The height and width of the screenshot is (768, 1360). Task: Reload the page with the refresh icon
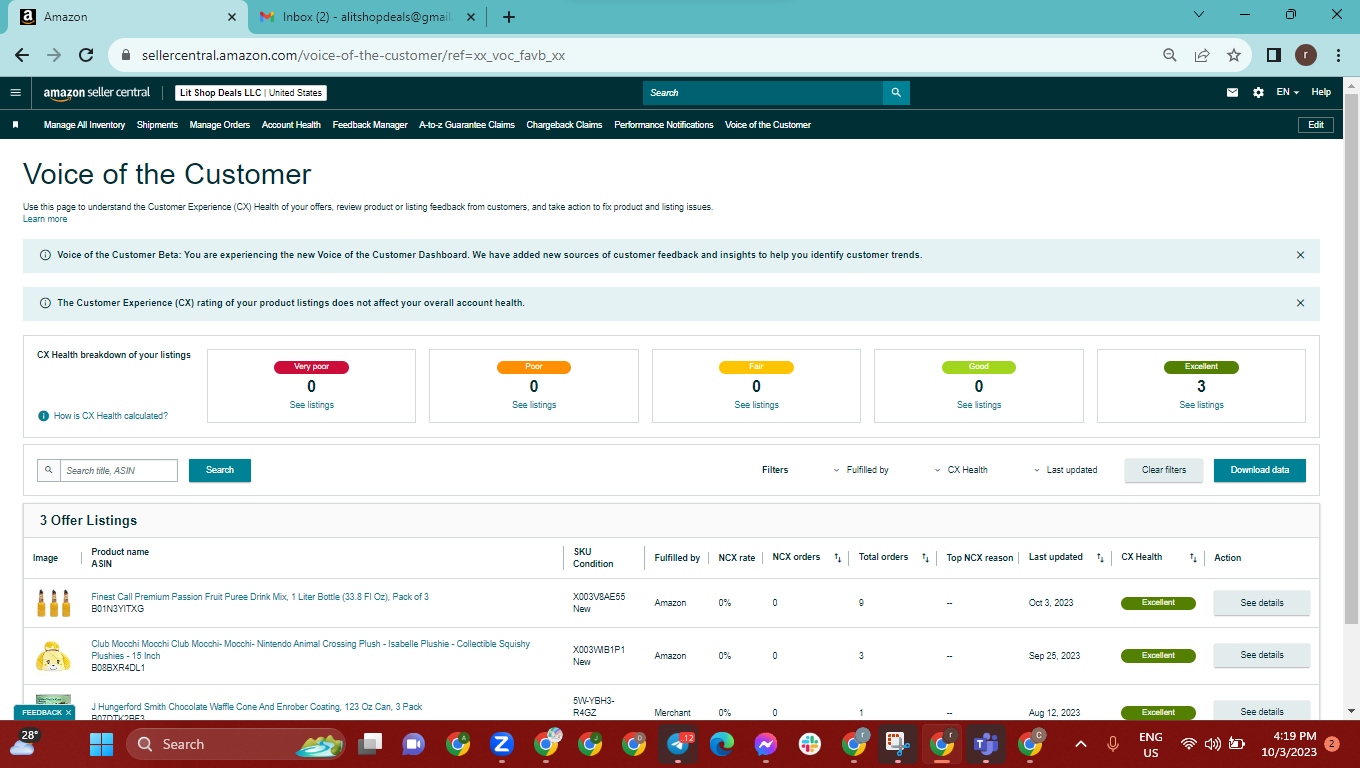click(86, 55)
